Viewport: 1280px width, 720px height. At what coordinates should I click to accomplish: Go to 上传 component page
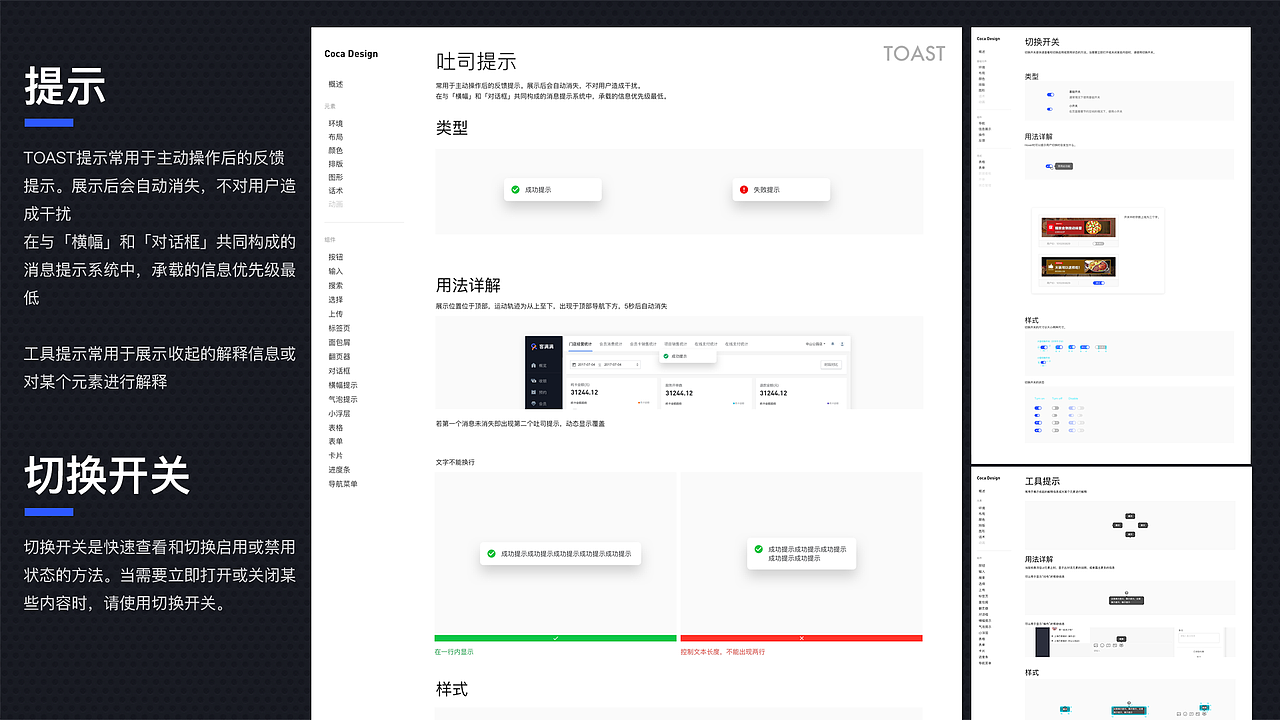(335, 314)
